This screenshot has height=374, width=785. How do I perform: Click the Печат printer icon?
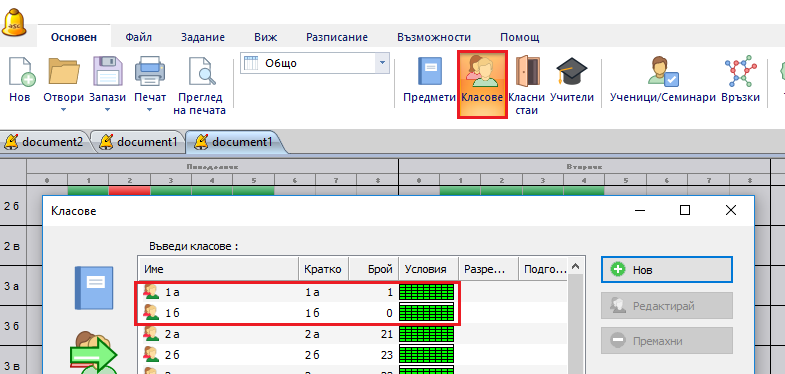coord(150,72)
